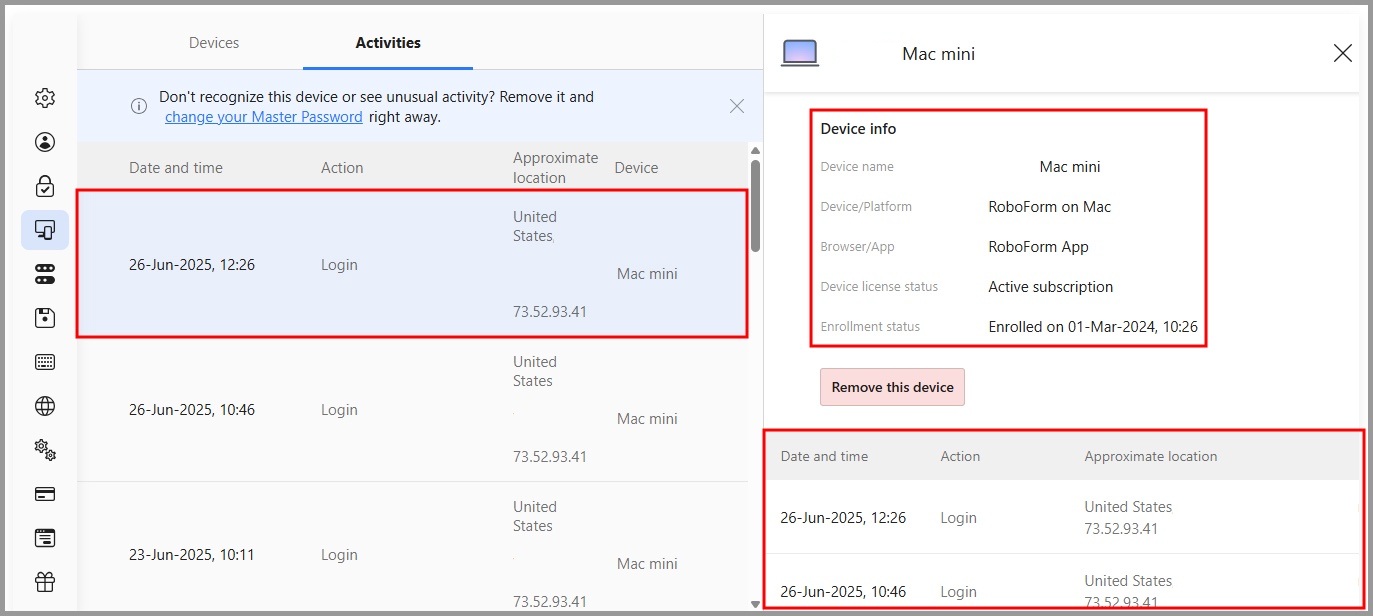Click the Device column header
The height and width of the screenshot is (616, 1373).
tap(636, 168)
